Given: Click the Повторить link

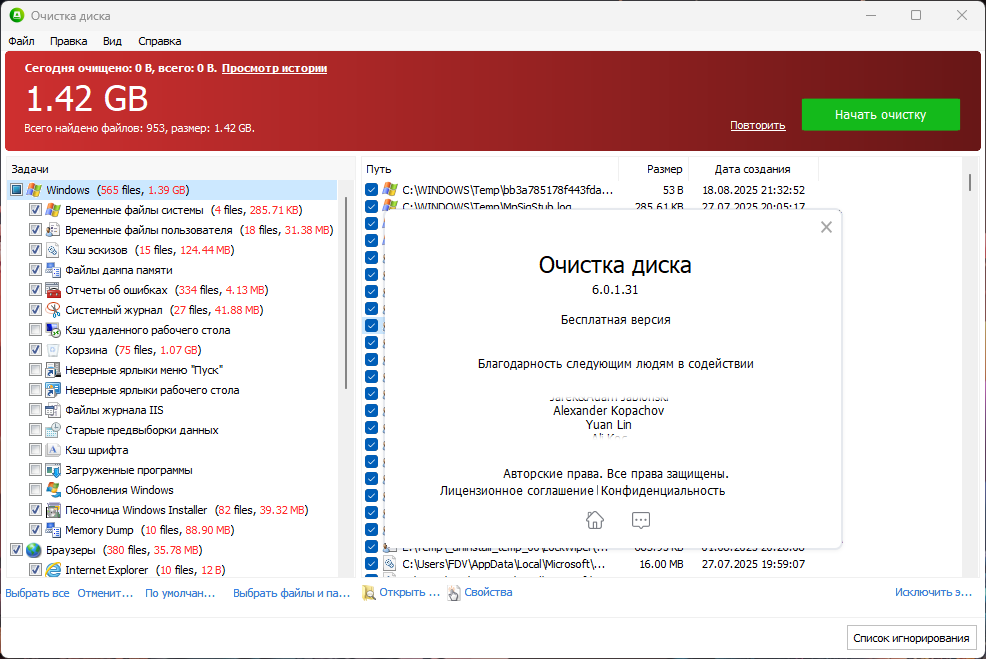Looking at the screenshot, I should point(758,125).
